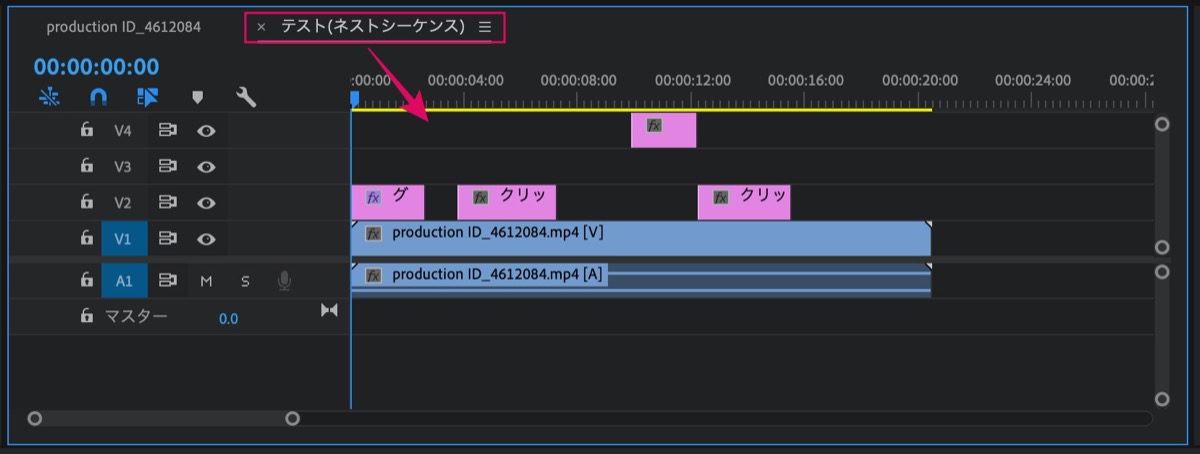
Task: Toggle sync lock for track V3
Action: 168,166
